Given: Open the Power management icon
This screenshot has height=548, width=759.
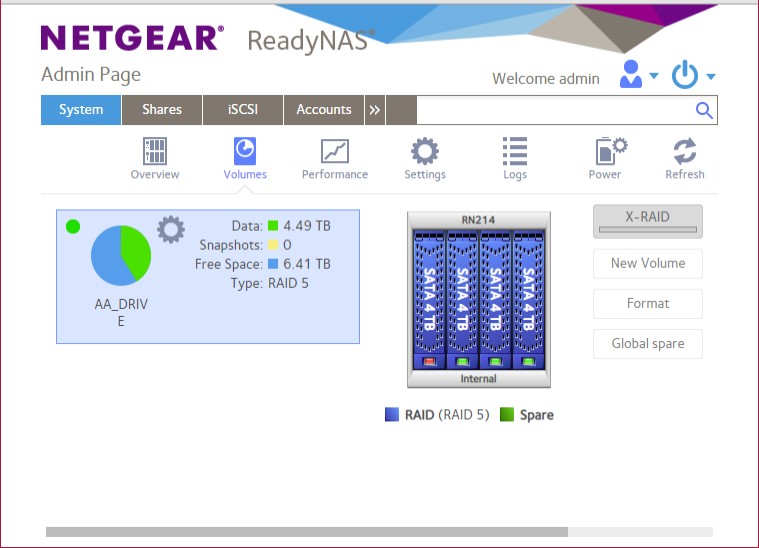Looking at the screenshot, I should [x=611, y=151].
